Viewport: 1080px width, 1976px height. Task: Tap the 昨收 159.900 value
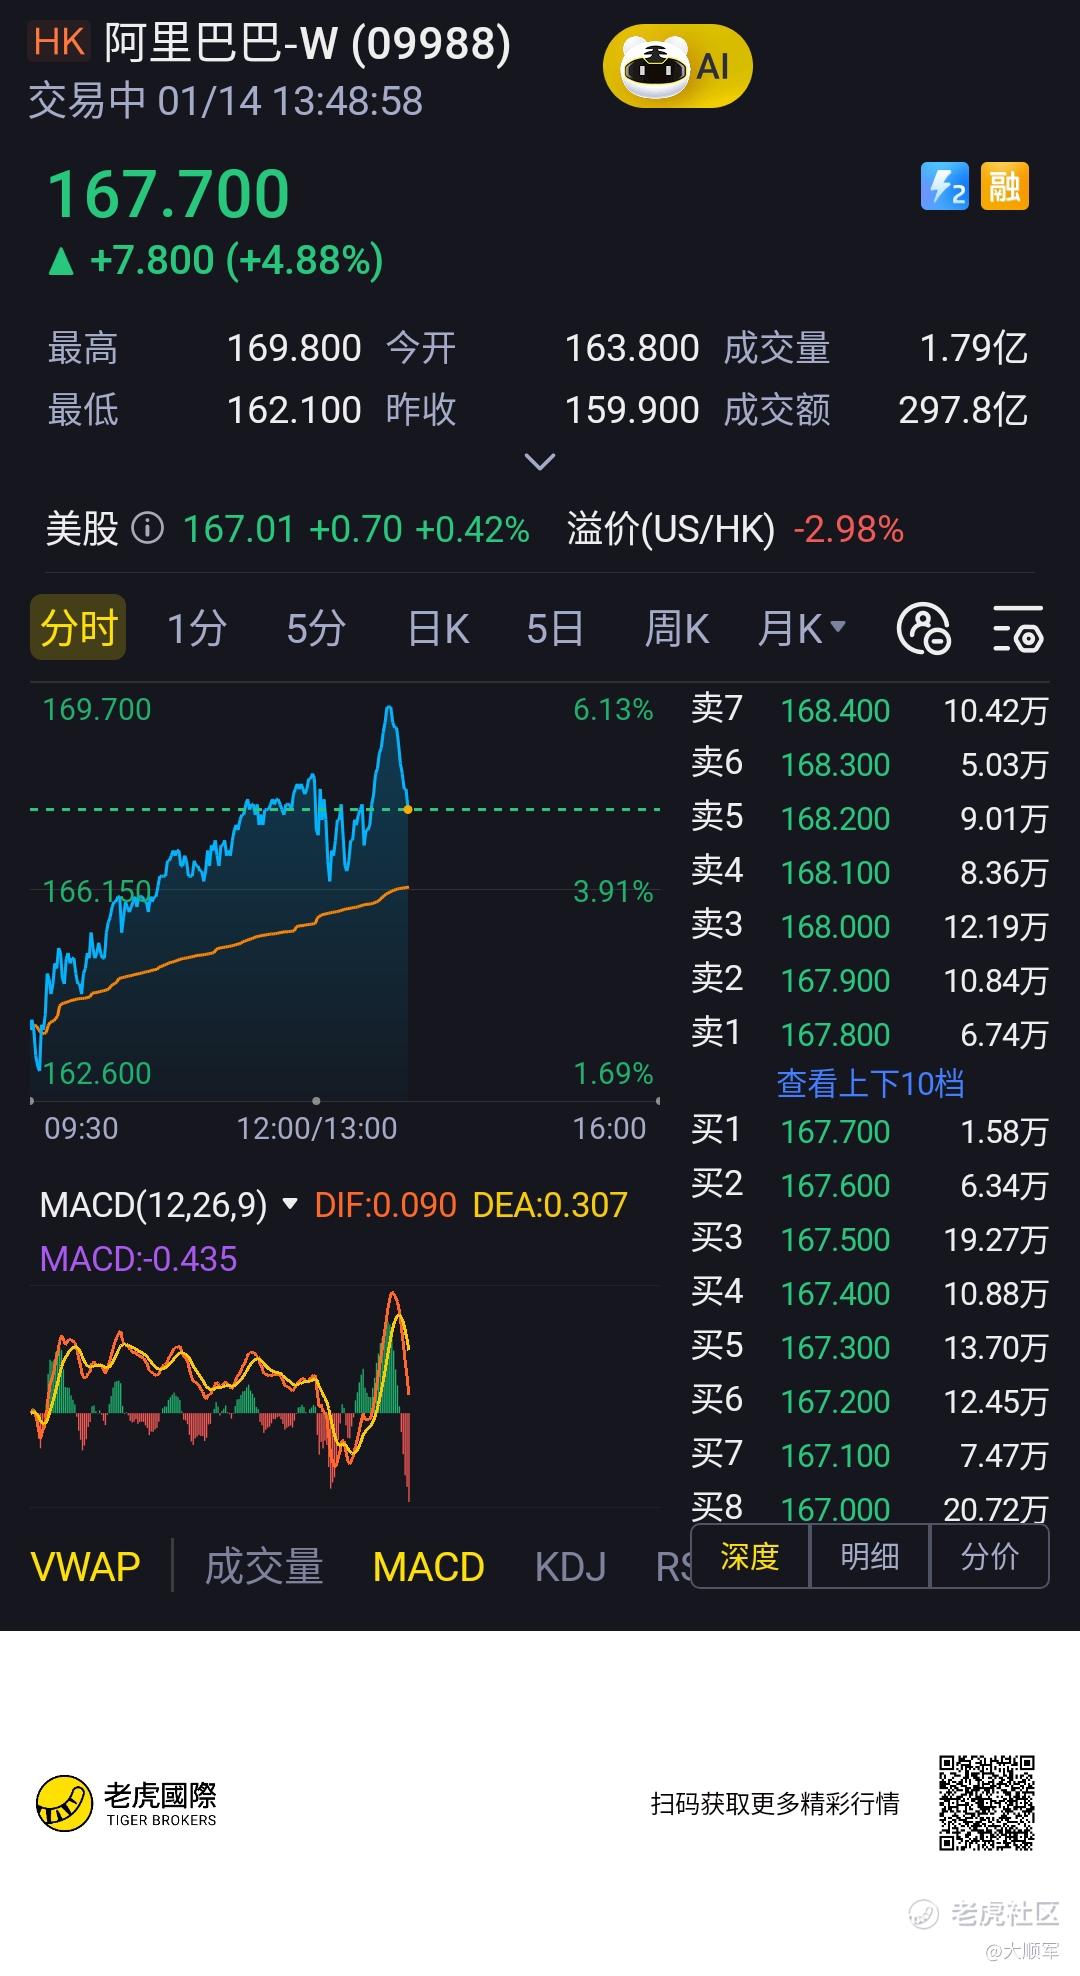coord(632,410)
